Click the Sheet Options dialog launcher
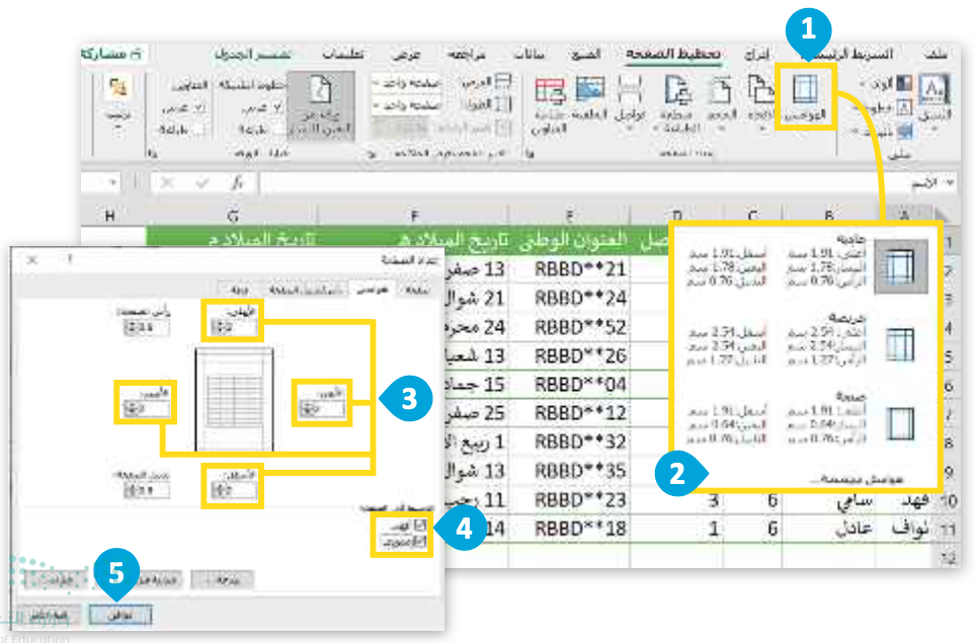The height and width of the screenshot is (643, 977). point(152,153)
